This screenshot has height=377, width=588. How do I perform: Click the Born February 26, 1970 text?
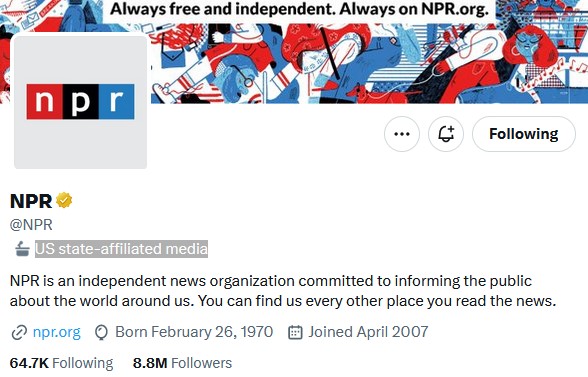(194, 332)
